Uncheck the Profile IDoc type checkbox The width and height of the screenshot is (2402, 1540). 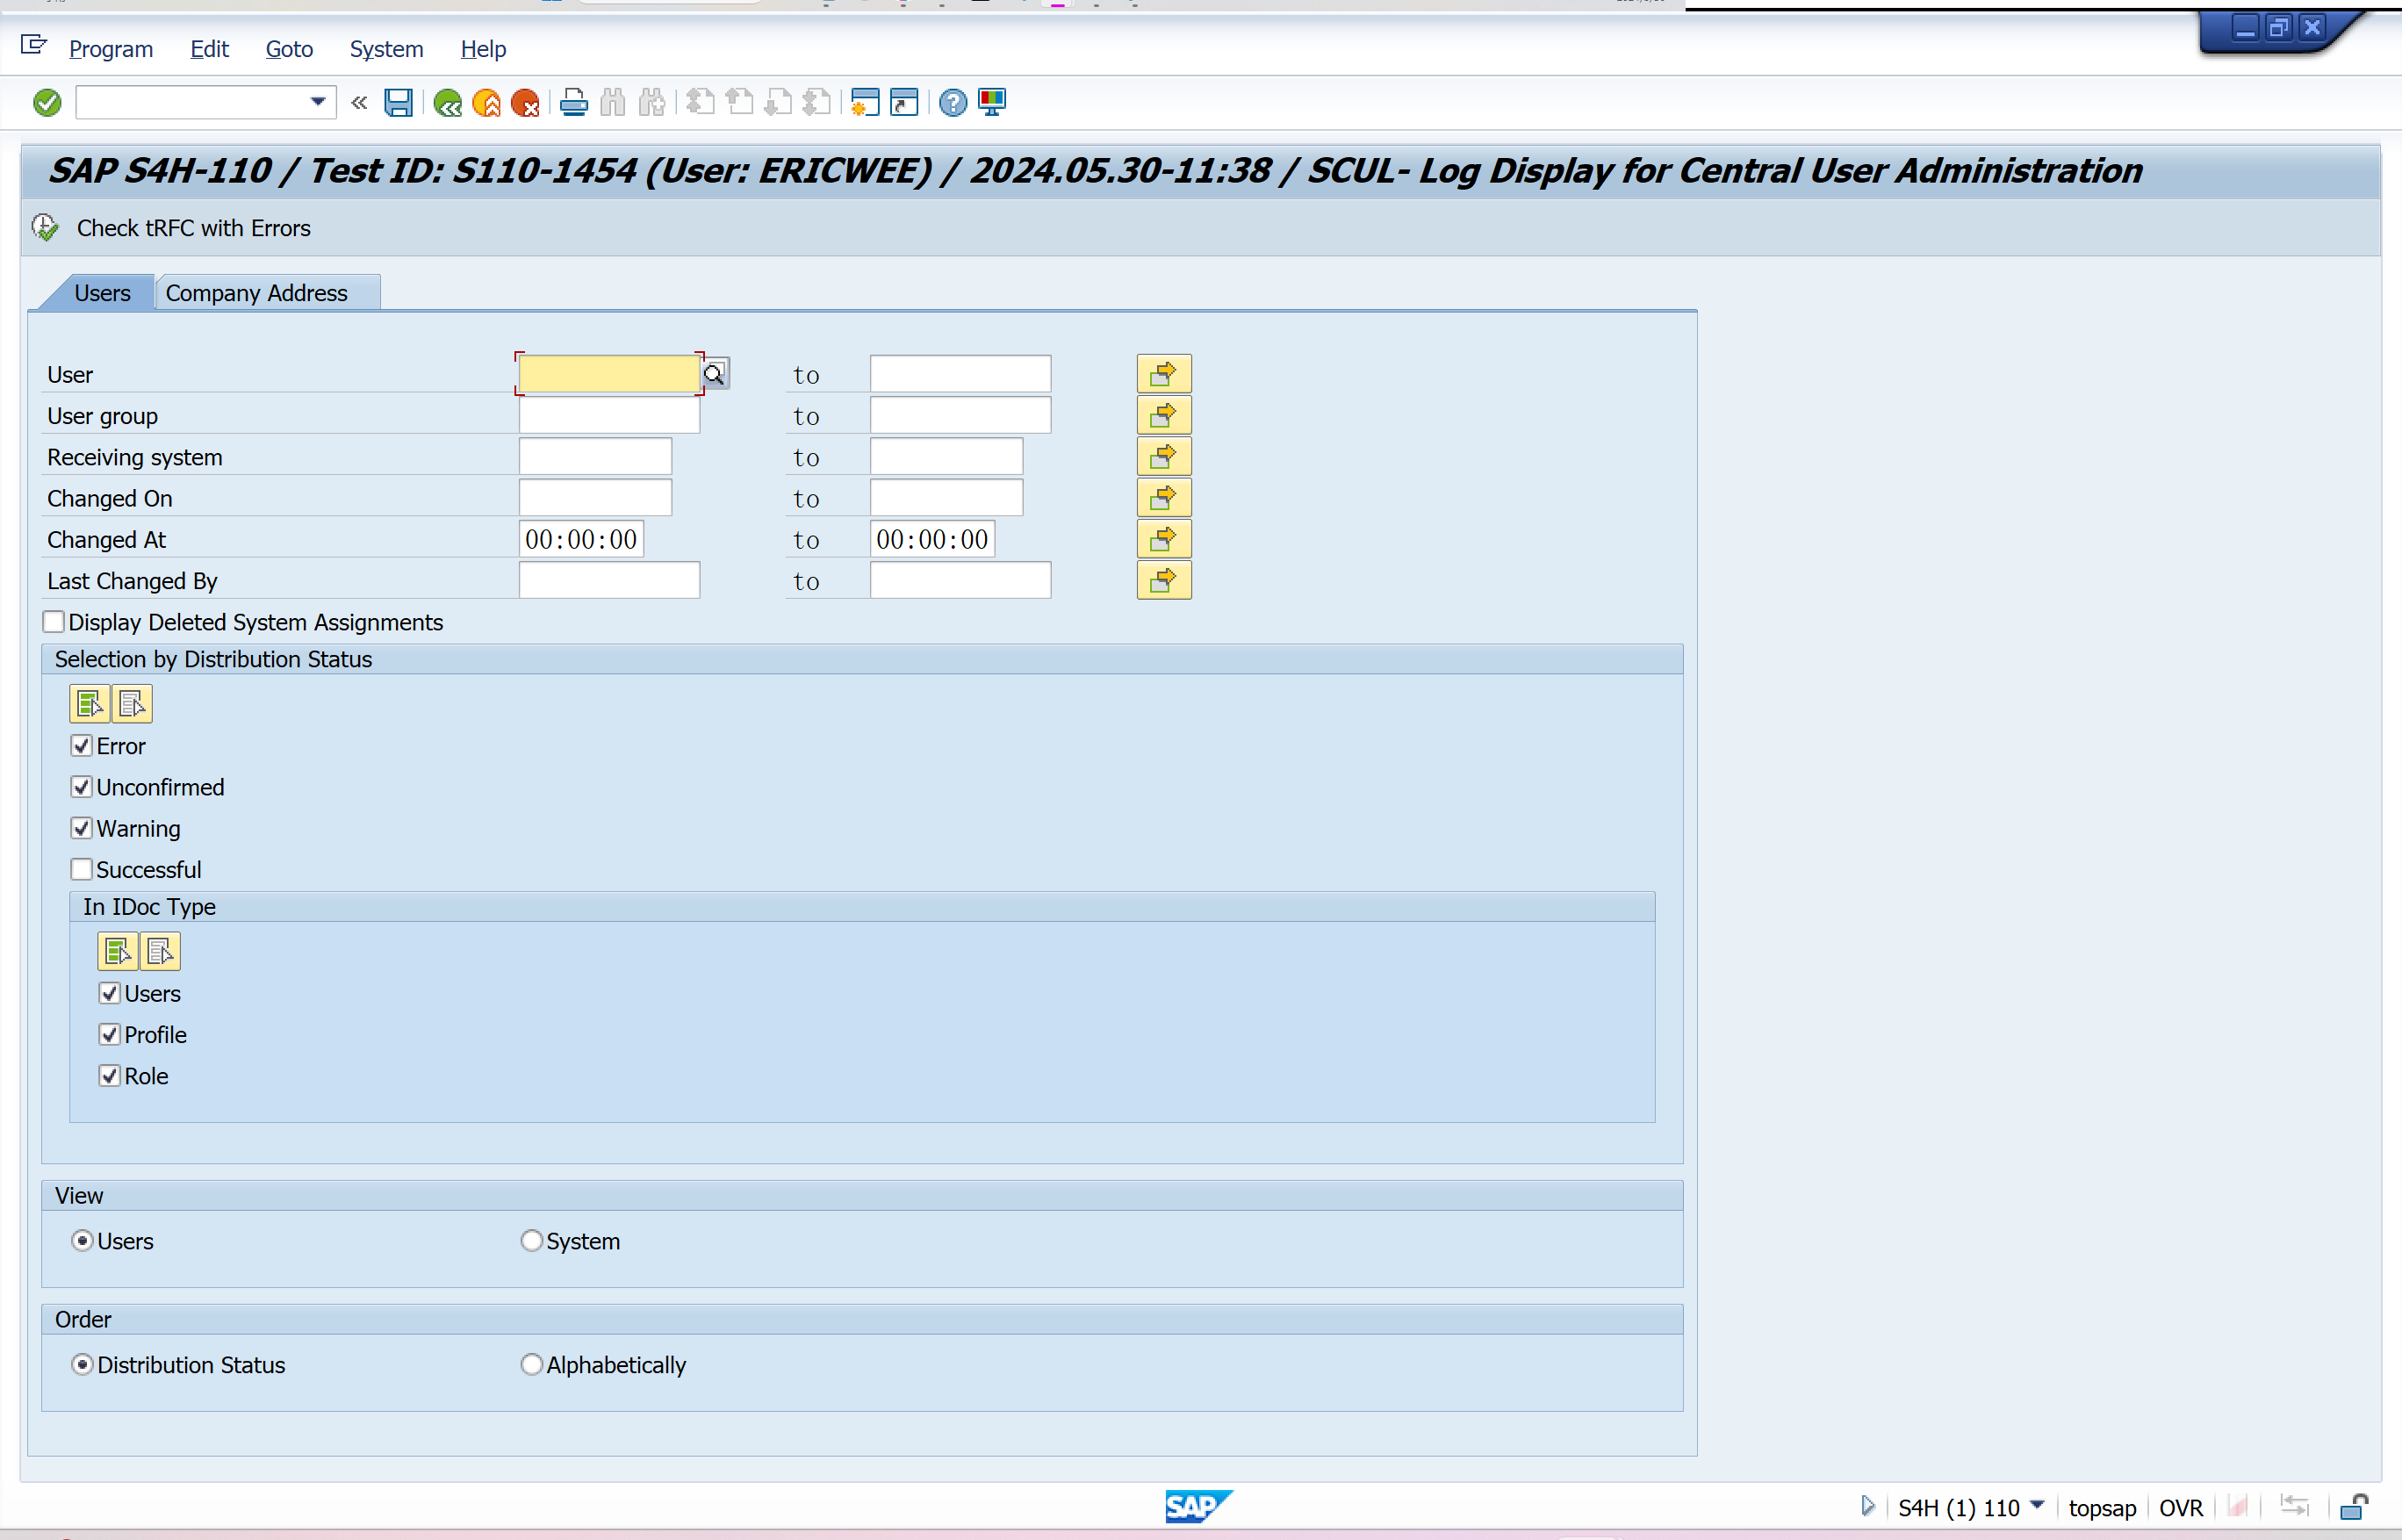(110, 1034)
